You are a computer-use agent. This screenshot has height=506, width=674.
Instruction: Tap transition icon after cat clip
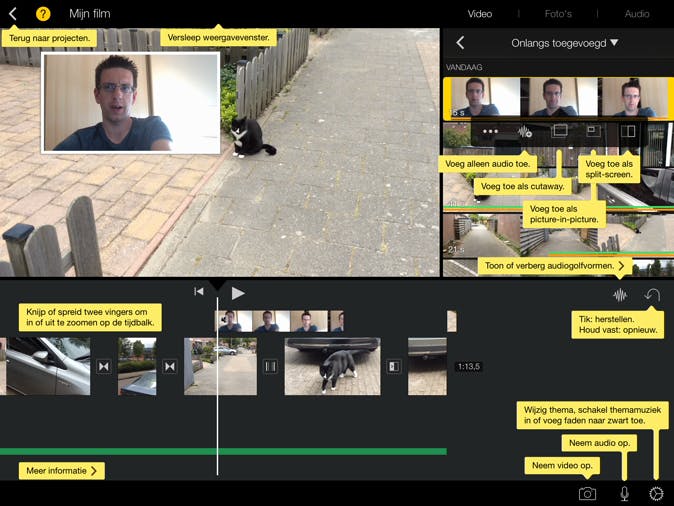point(394,366)
